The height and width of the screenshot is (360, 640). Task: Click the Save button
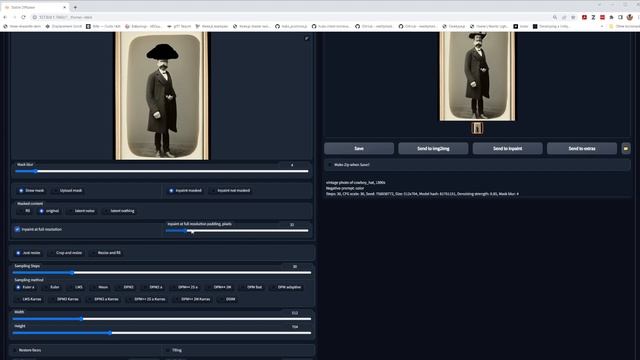(x=359, y=149)
